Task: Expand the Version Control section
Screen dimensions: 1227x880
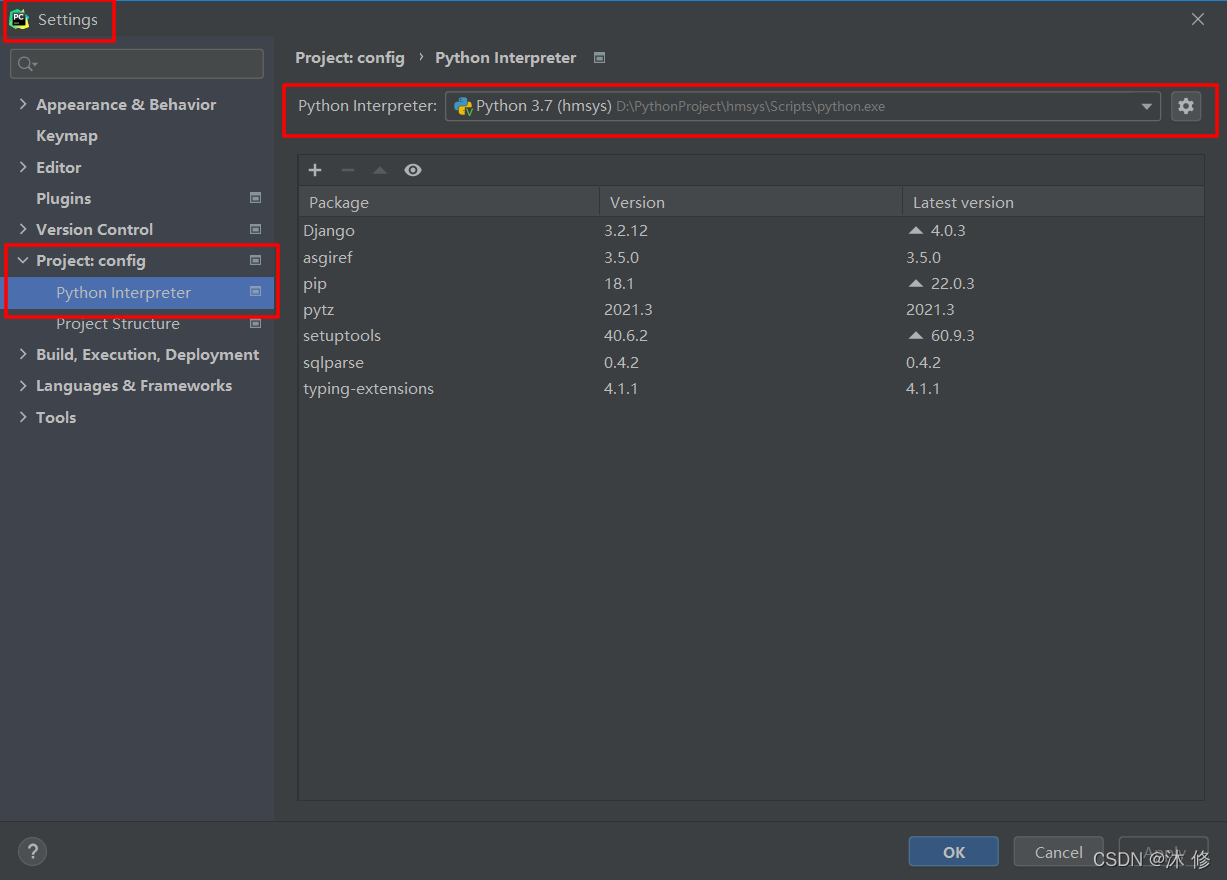Action: click(23, 229)
